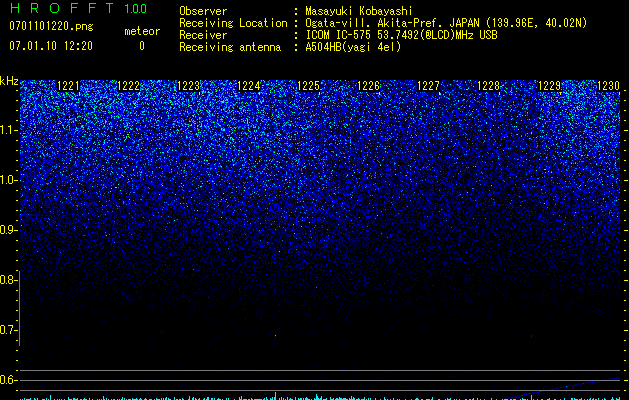Click the time marker 1230
Viewport: 629px width, 400px height.
[x=609, y=86]
